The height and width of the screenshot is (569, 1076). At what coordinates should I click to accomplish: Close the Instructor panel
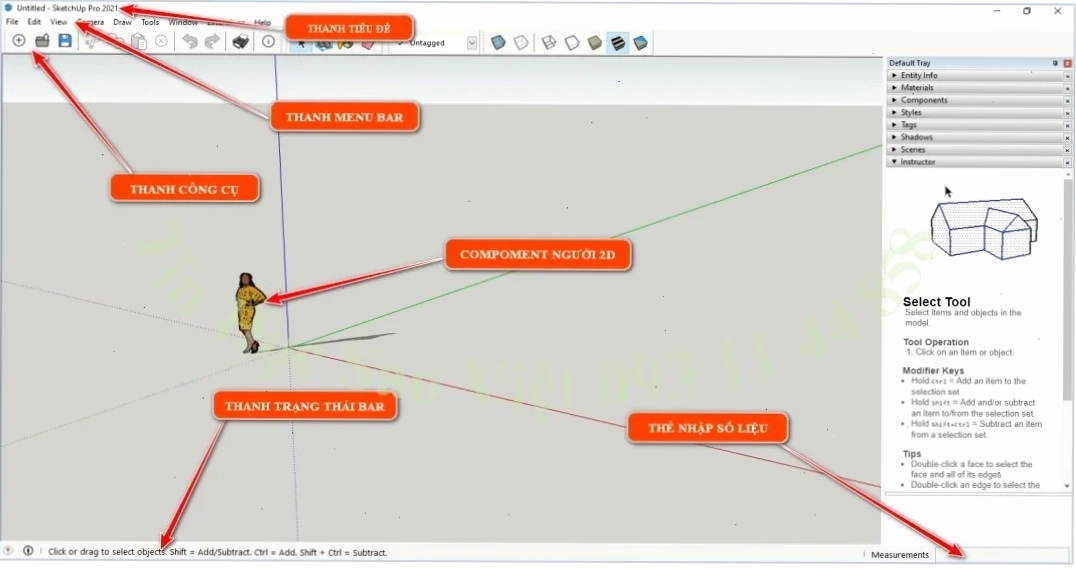[x=1067, y=163]
